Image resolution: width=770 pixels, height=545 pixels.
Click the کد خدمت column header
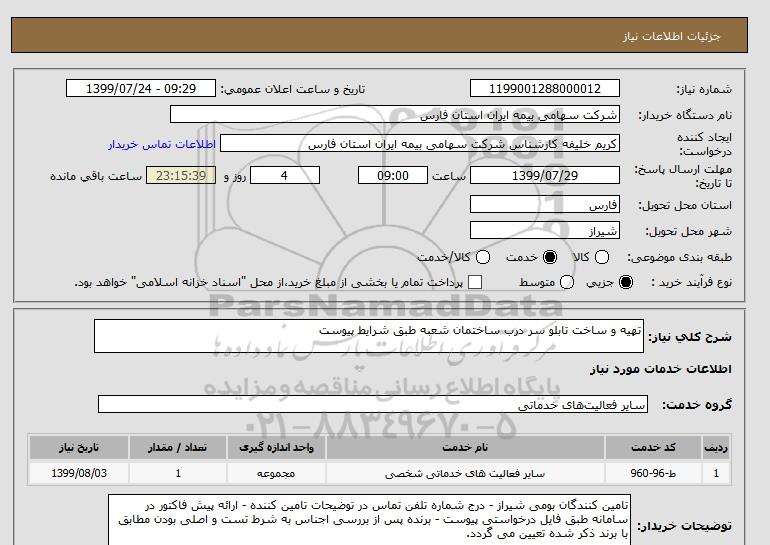pos(653,447)
